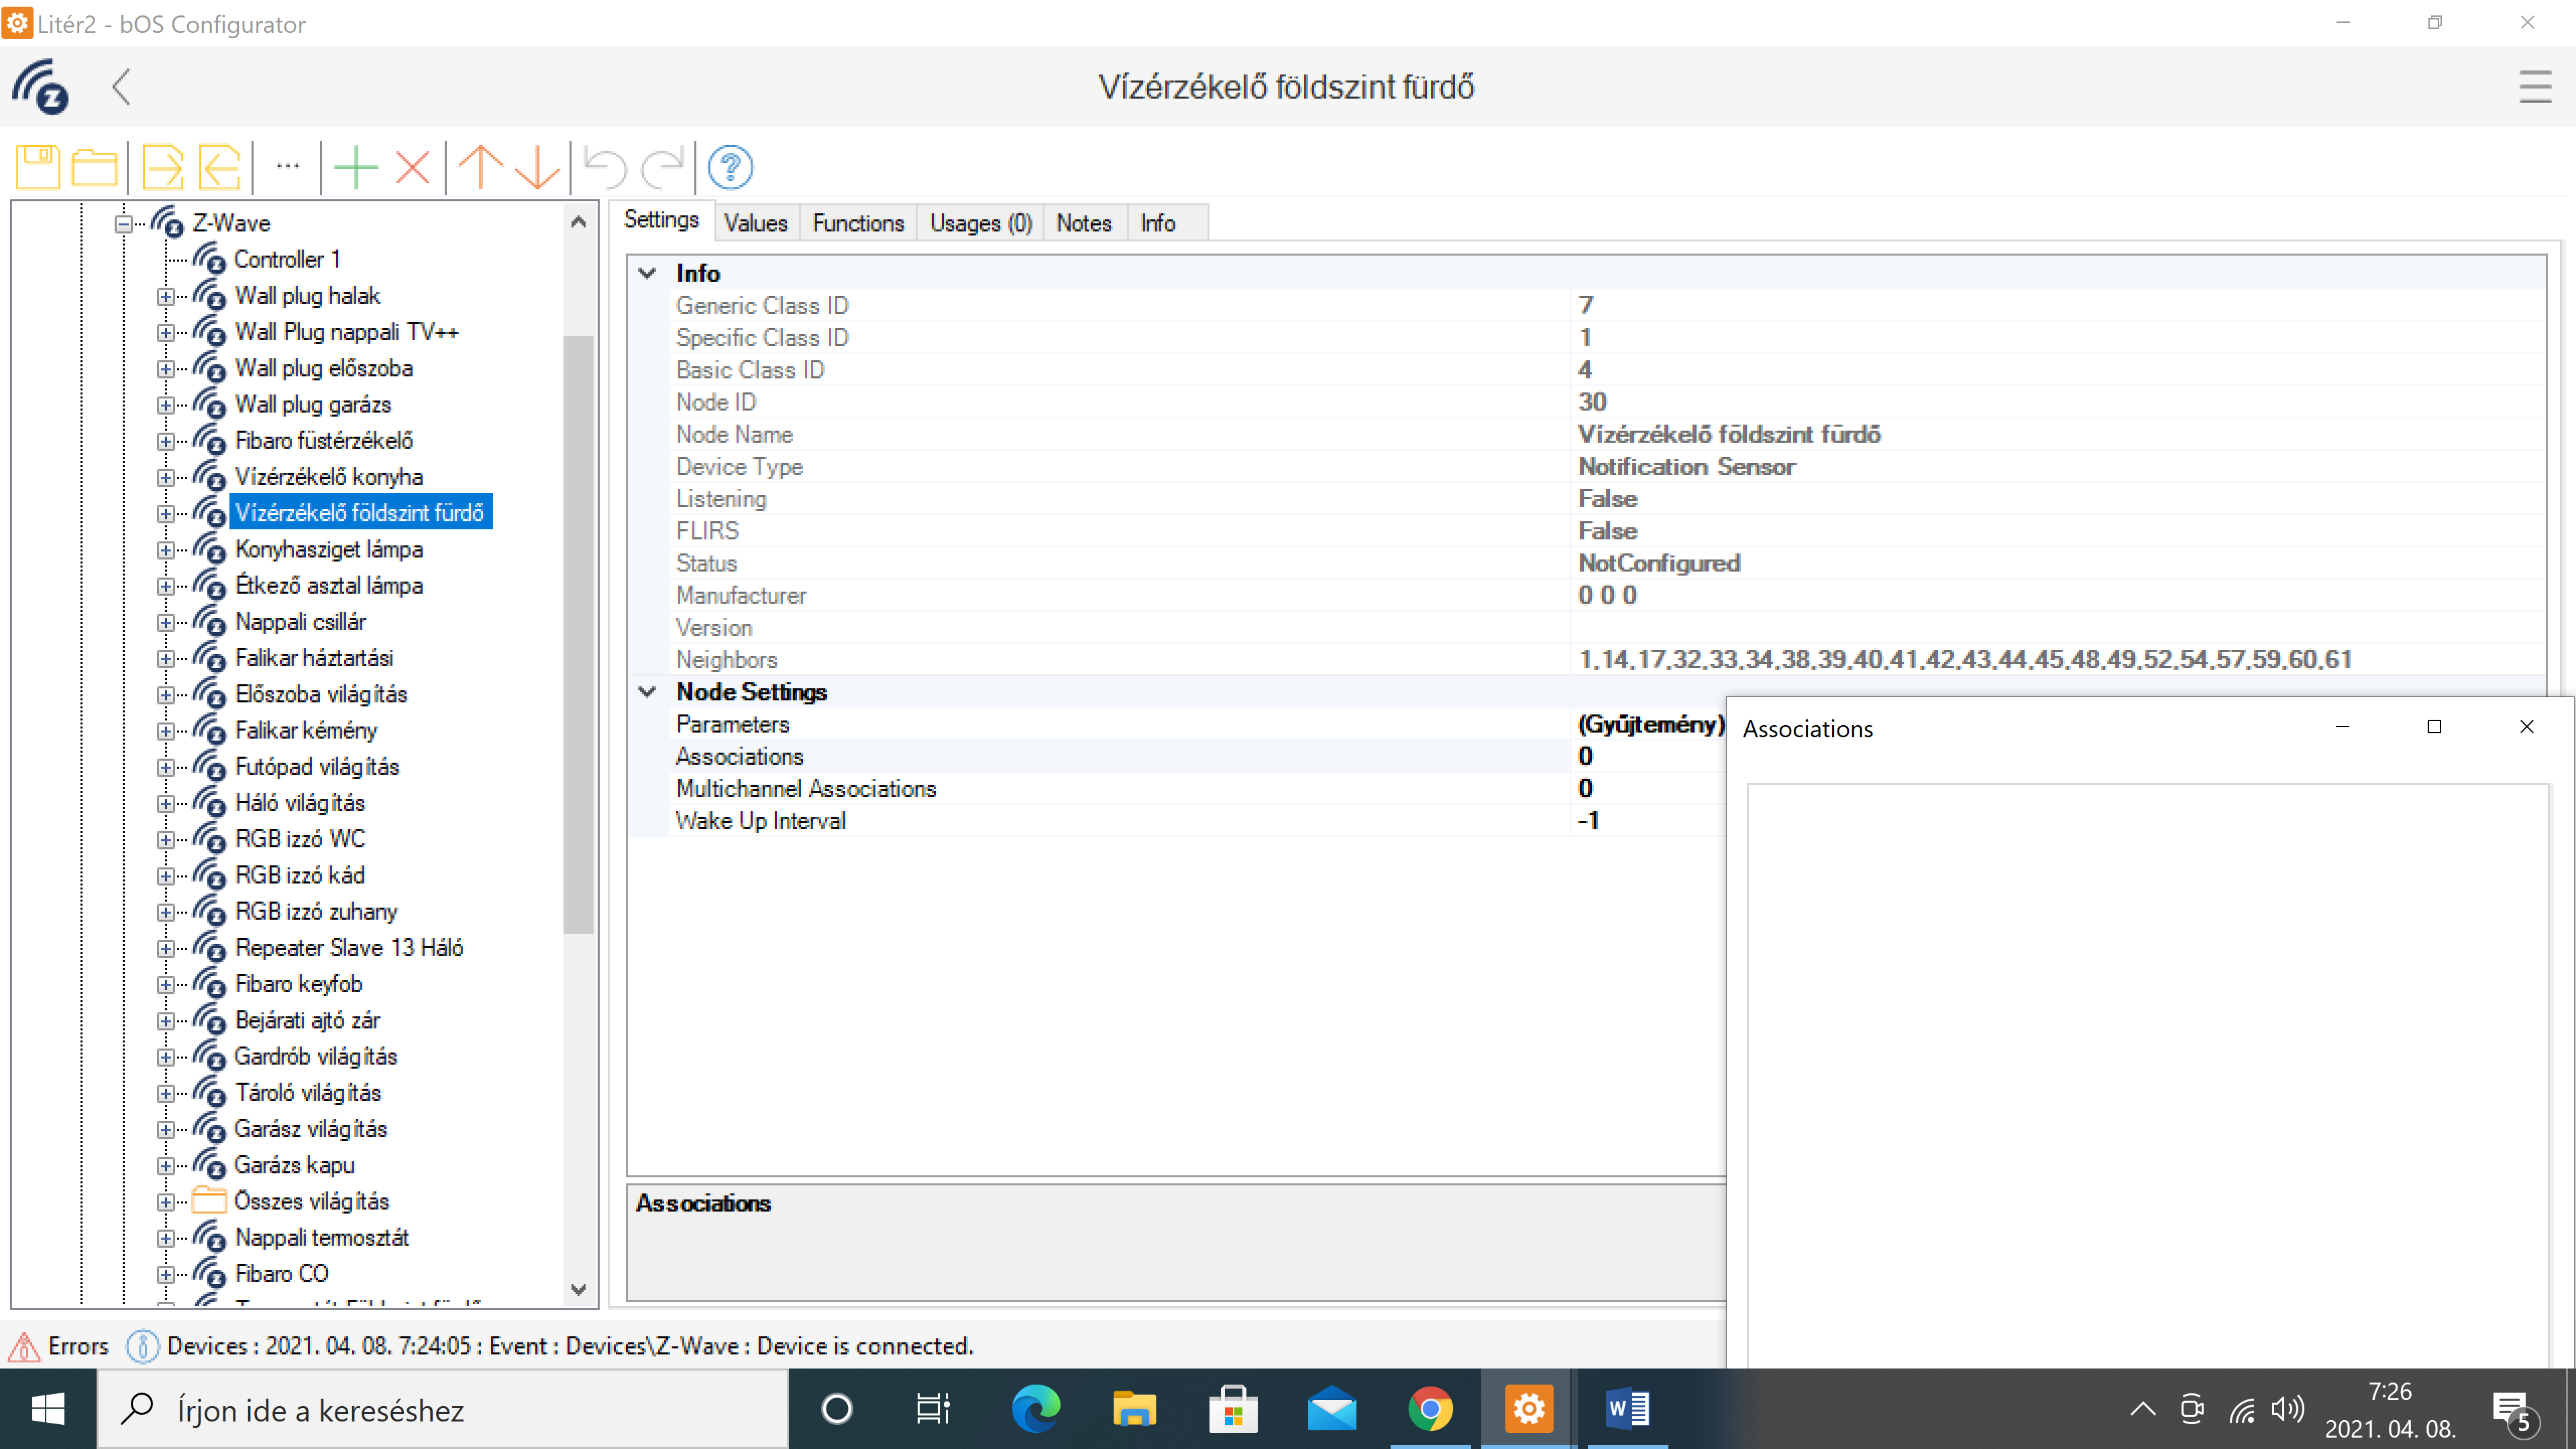
Task: Click the save project toolbar icon
Action: [38, 167]
